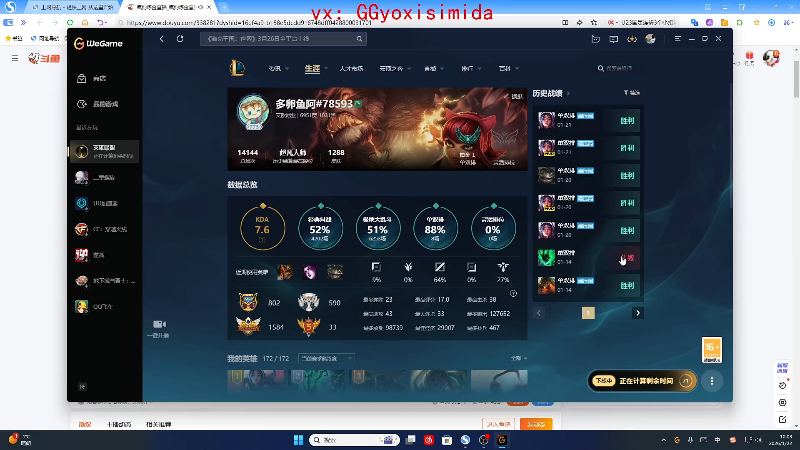Select League of Legends in recent games
800x450 pixels.
click(104, 152)
